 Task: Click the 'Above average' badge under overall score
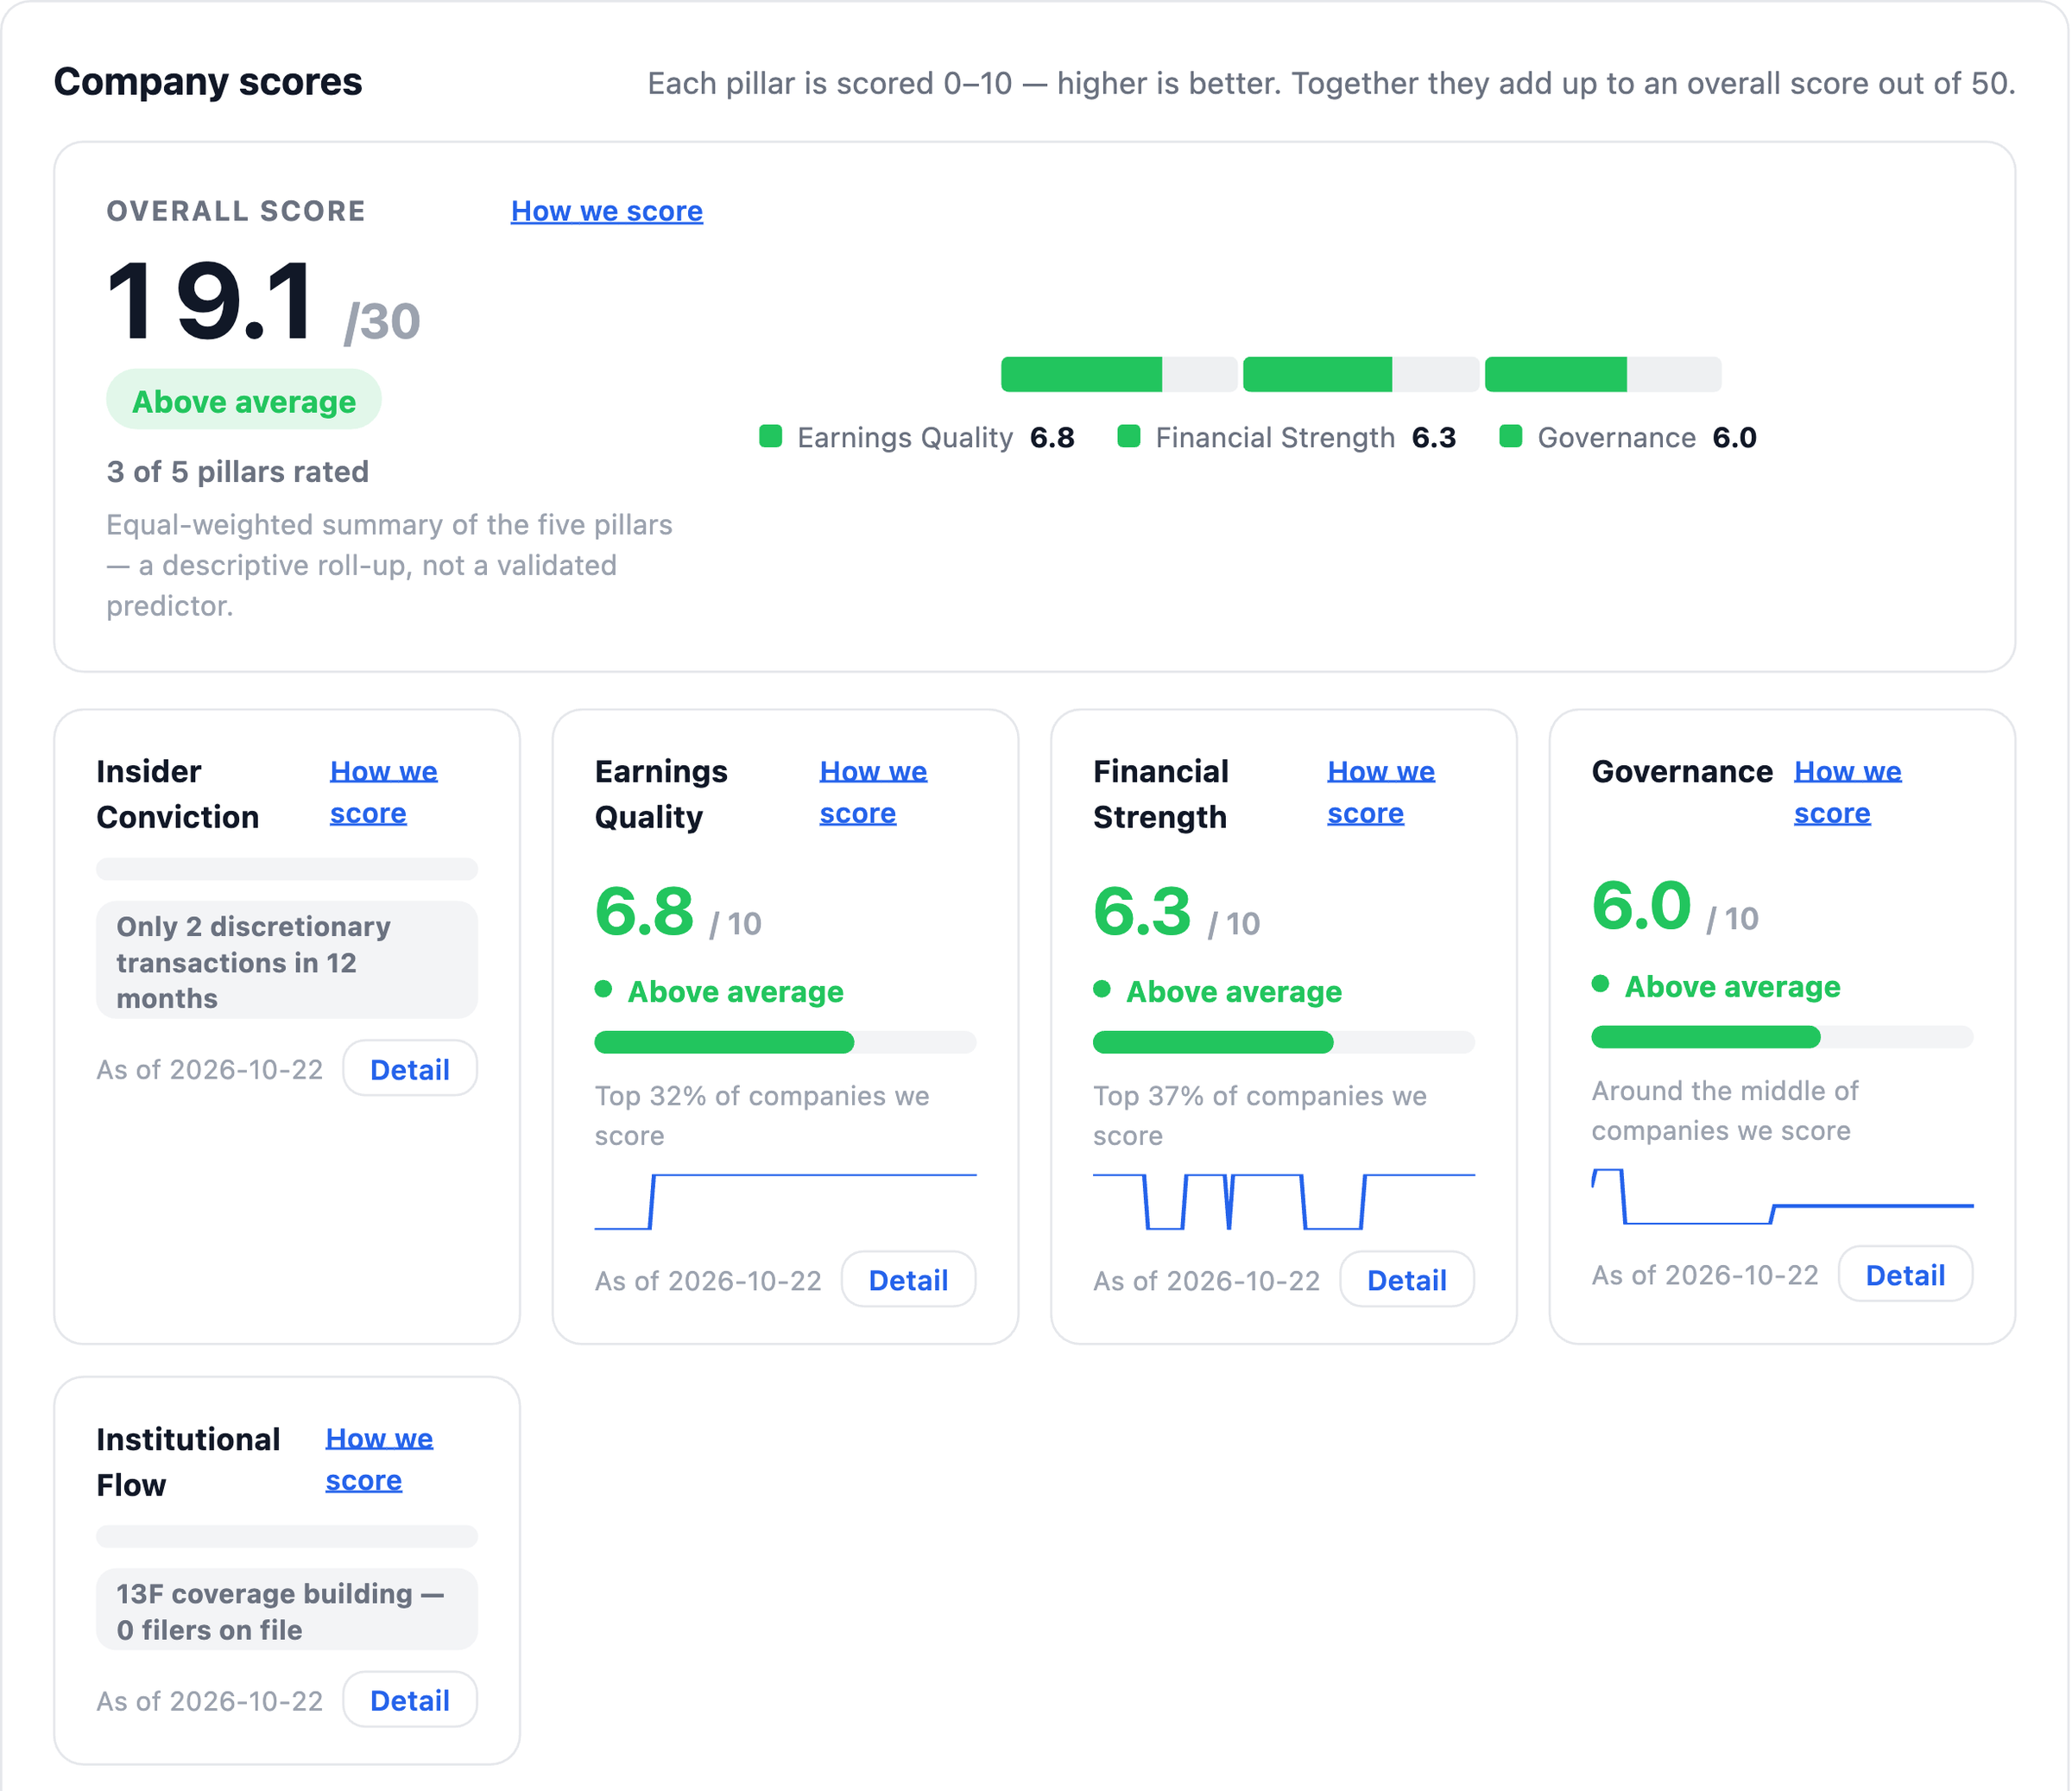[243, 400]
